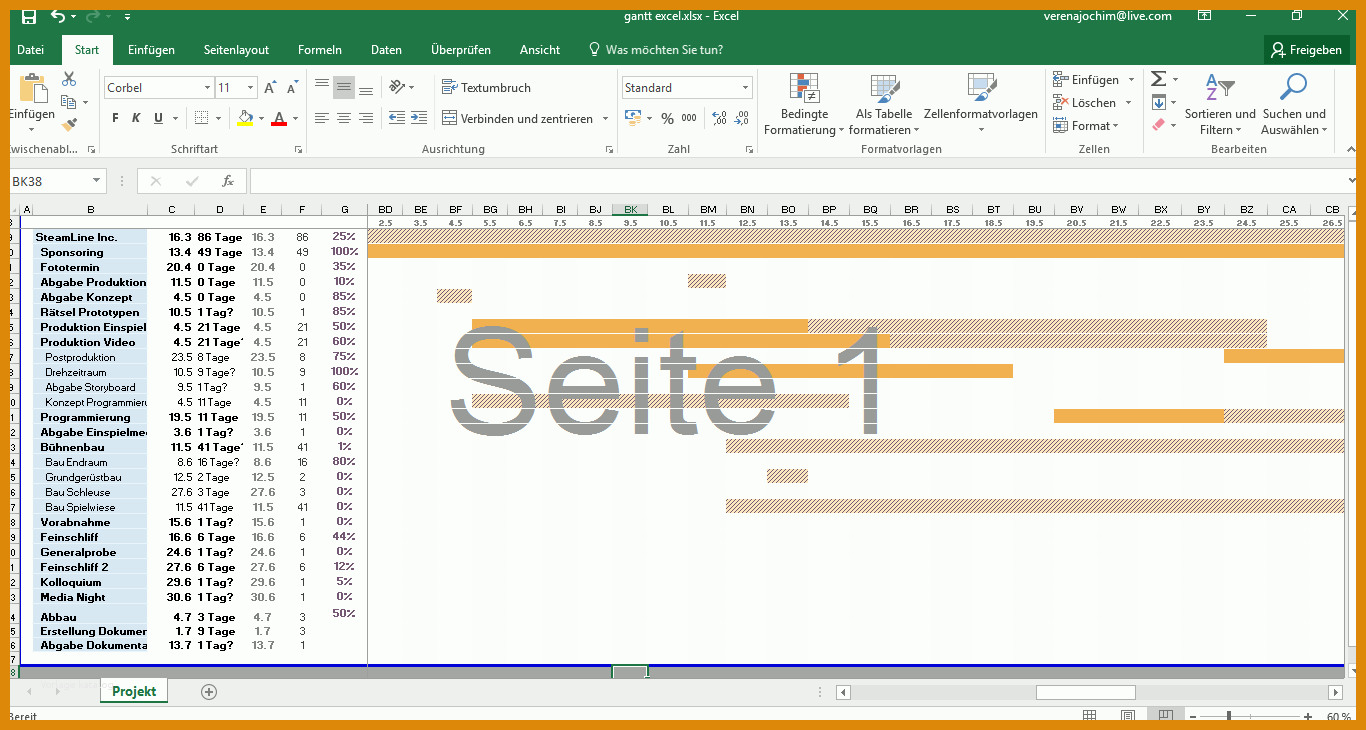This screenshot has width=1366, height=730.
Task: Toggle Textumbruch wrap text
Action: point(486,88)
